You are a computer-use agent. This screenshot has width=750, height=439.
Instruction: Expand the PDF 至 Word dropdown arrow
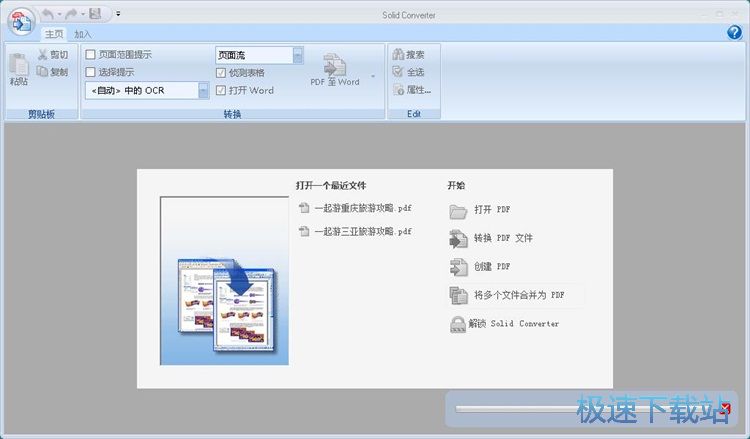click(373, 76)
